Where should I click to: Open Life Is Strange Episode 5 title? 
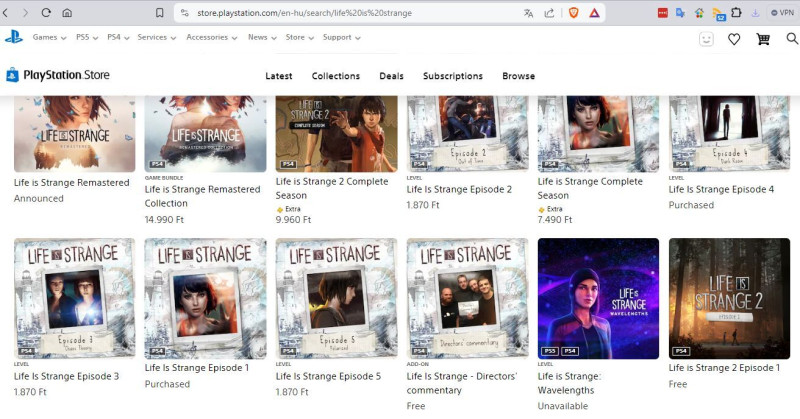[x=328, y=376]
